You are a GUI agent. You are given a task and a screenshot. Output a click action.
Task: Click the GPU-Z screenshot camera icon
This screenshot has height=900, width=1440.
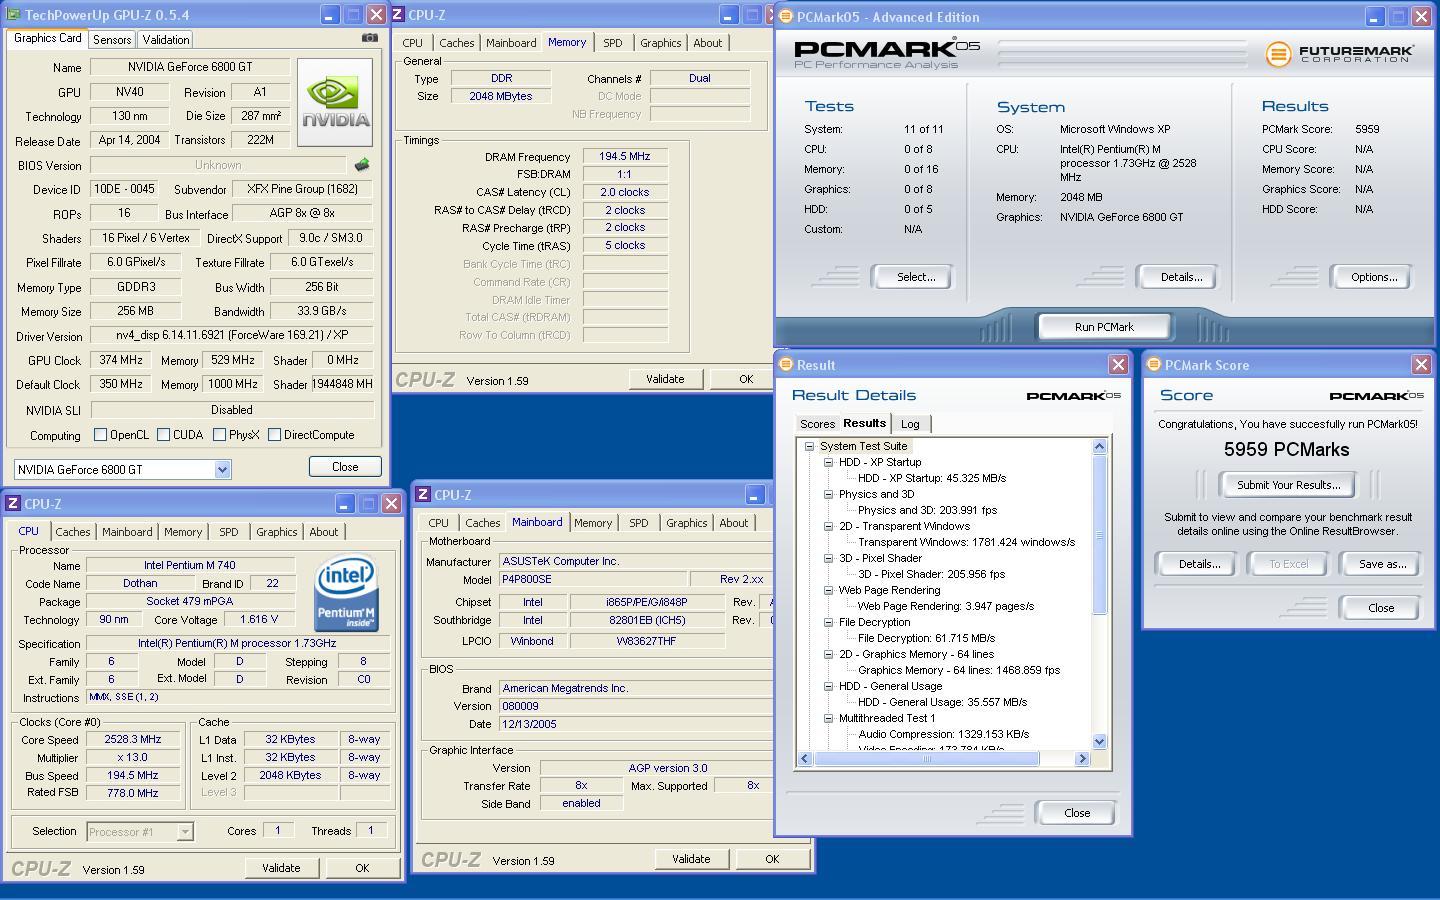point(369,38)
